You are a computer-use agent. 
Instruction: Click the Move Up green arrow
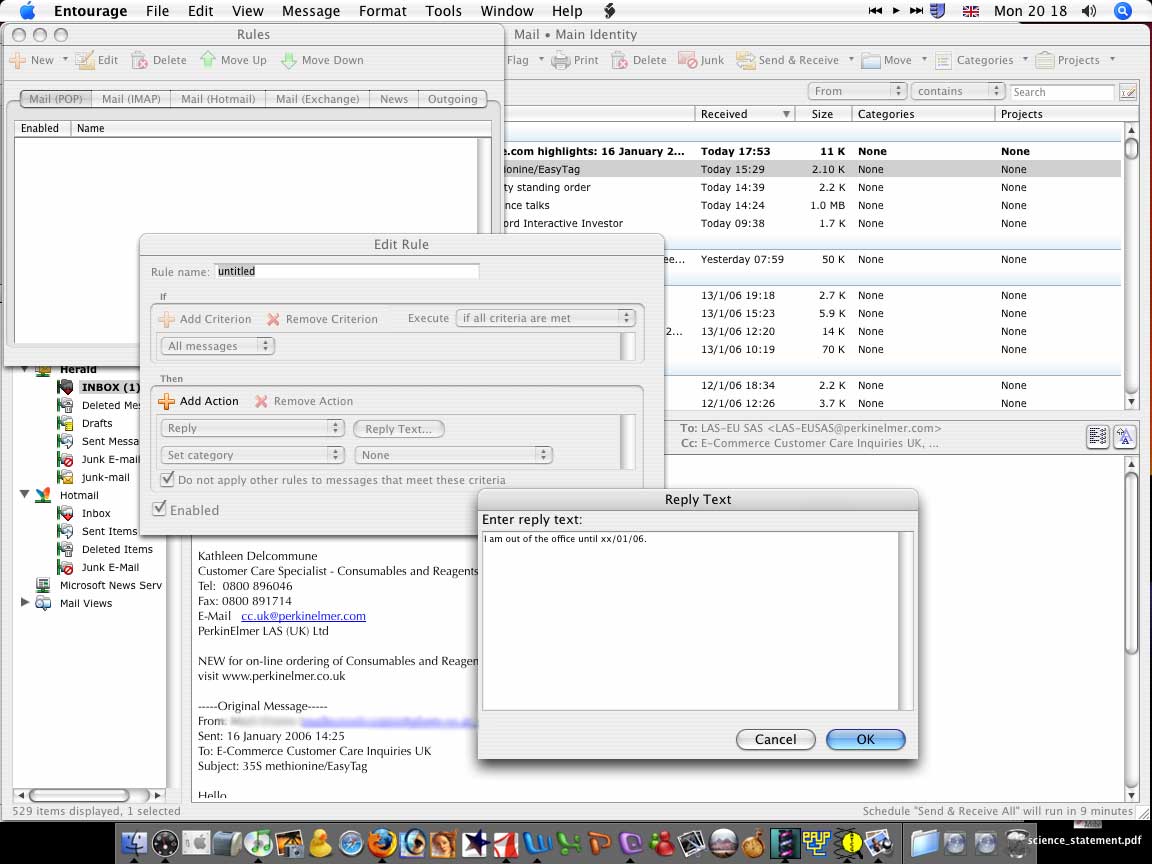[x=208, y=60]
